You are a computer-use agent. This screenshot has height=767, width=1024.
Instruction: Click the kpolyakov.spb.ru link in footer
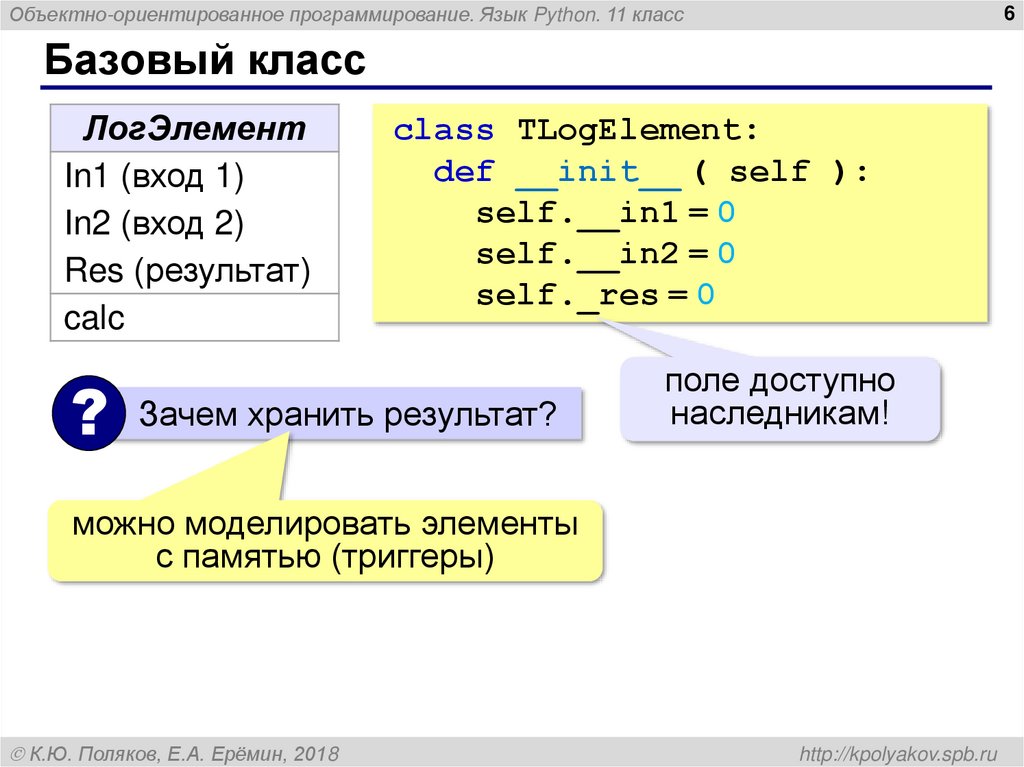click(899, 753)
